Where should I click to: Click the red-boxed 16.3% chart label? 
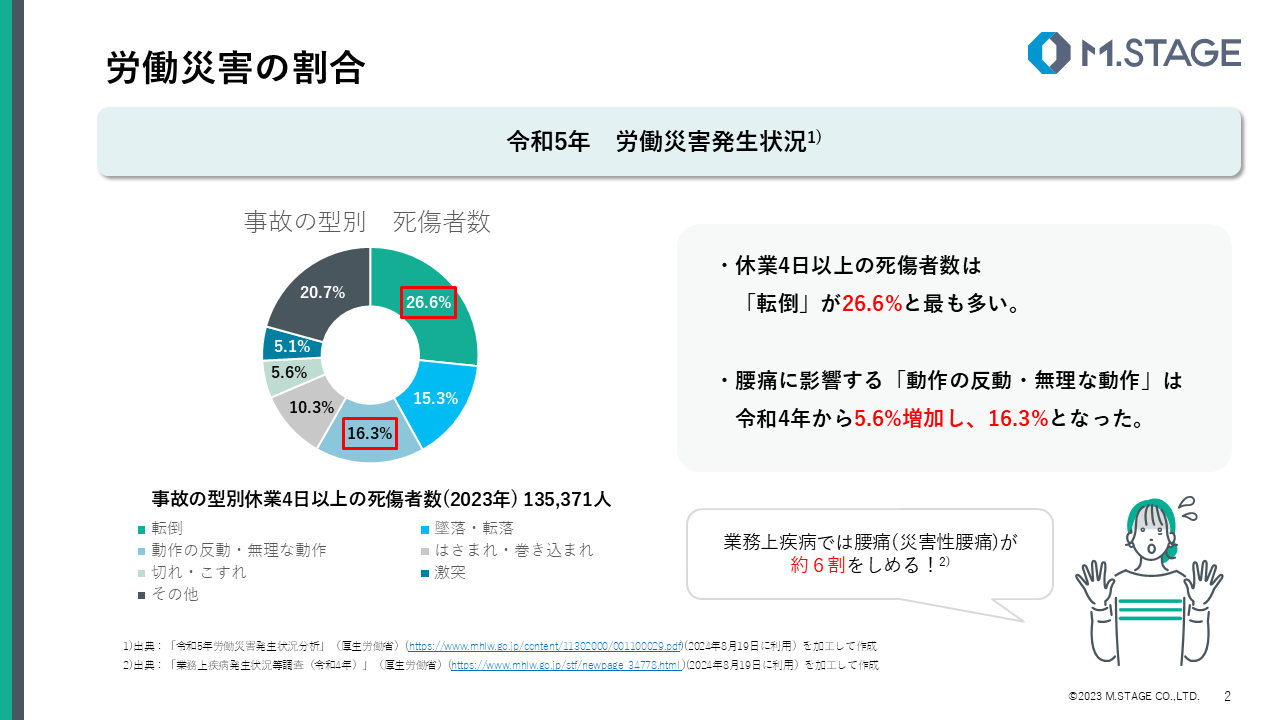(x=369, y=434)
